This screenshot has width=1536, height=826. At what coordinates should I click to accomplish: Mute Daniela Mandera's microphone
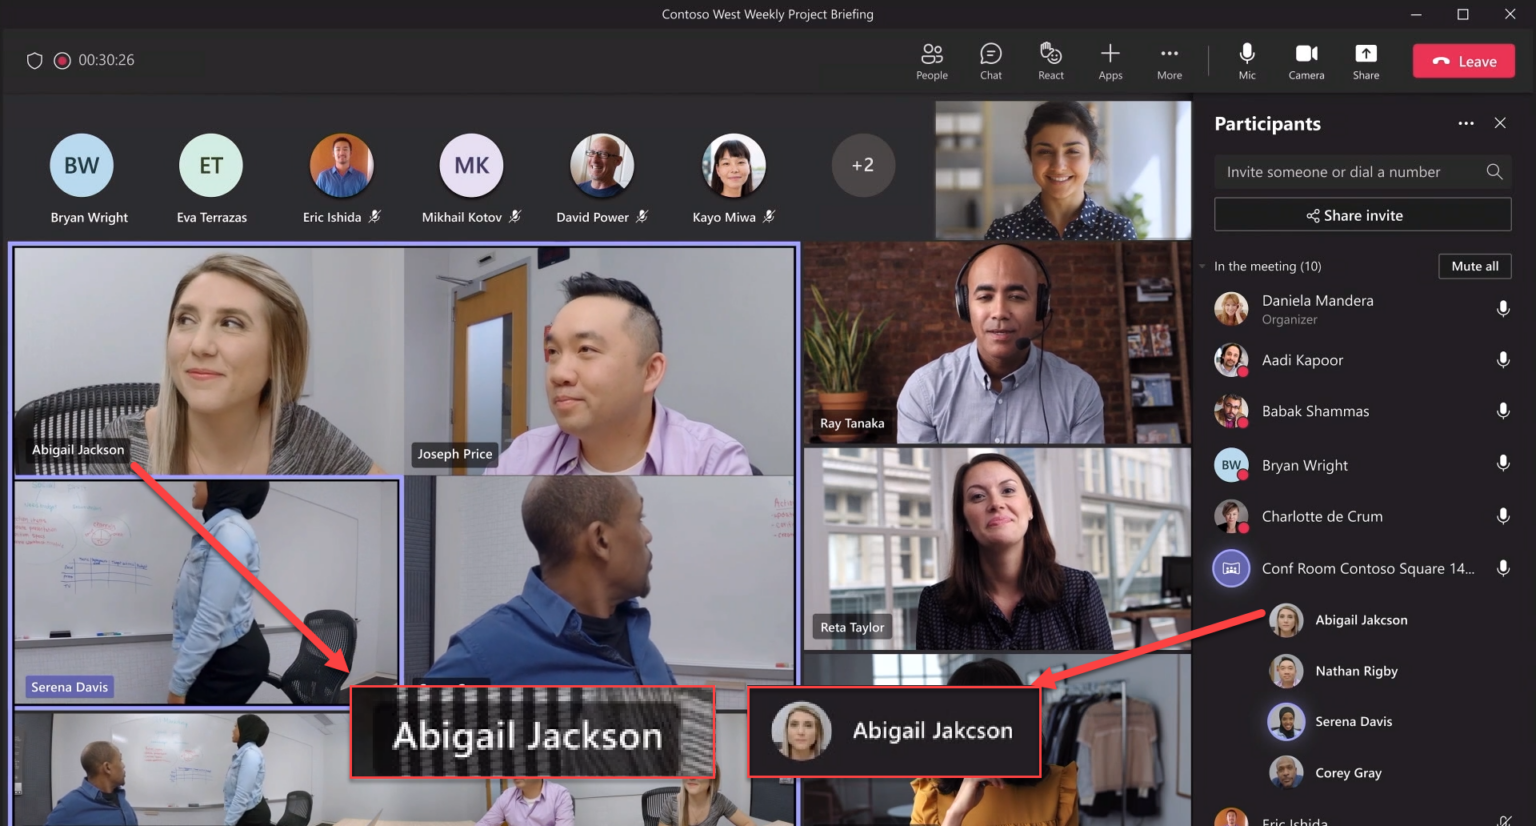1503,308
